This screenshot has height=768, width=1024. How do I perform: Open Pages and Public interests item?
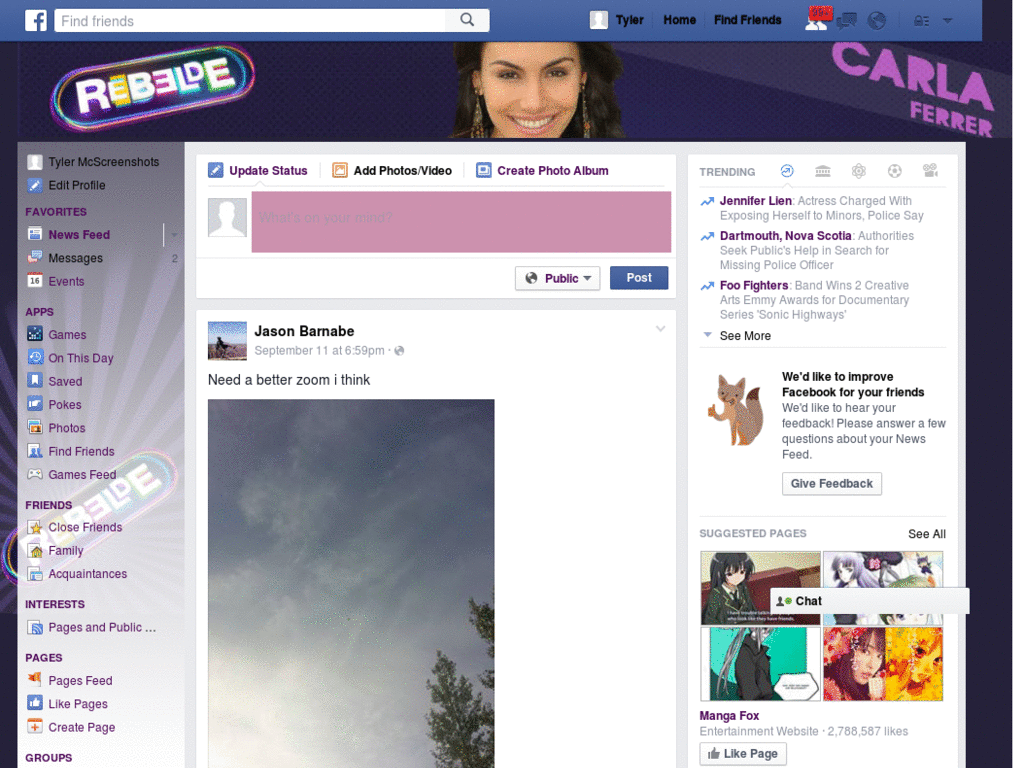[102, 628]
